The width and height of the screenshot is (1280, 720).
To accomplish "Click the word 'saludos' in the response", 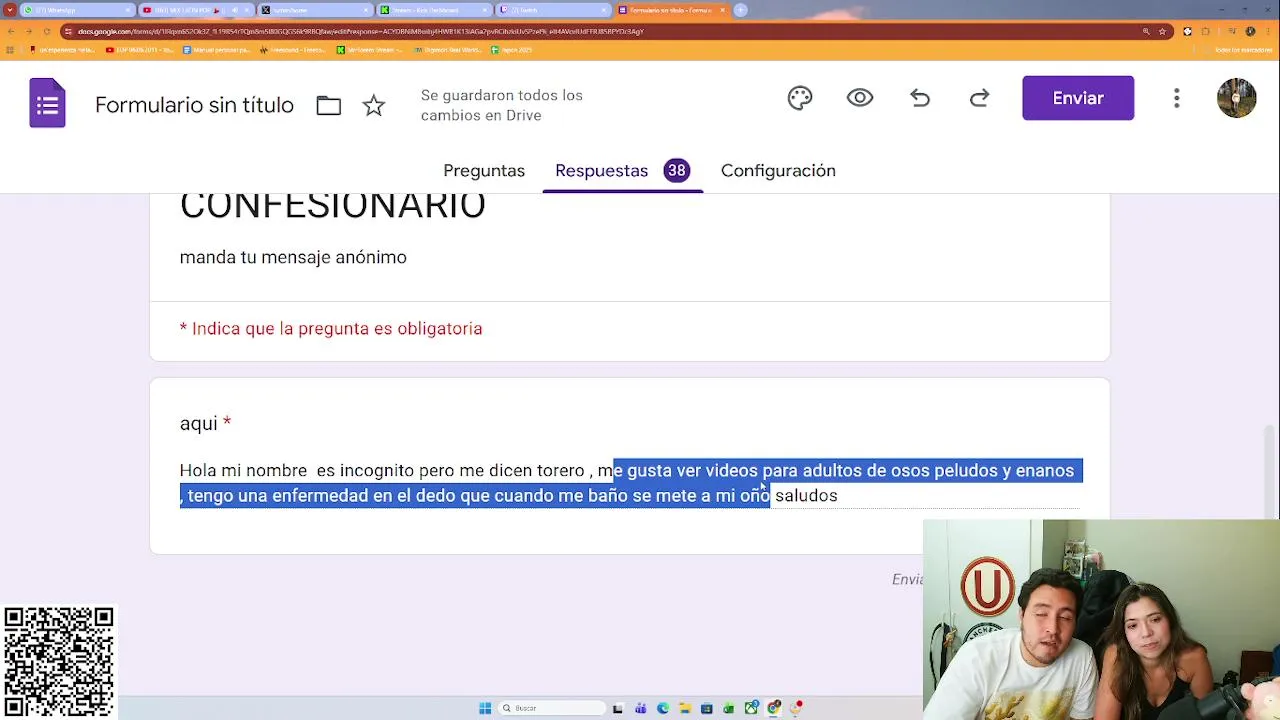I will [x=806, y=496].
